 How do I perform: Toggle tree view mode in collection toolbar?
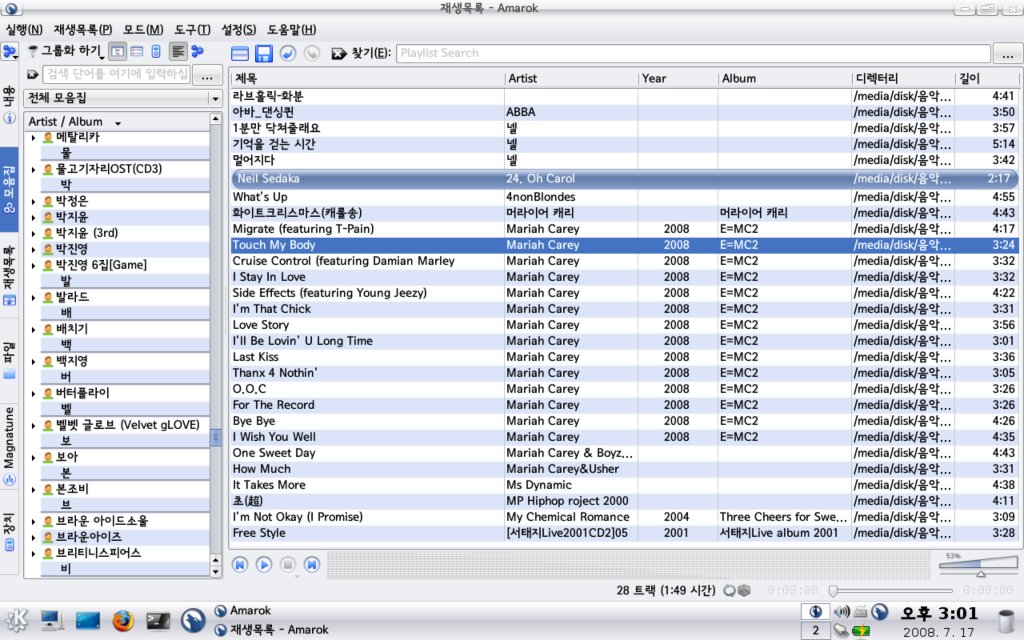[x=118, y=51]
